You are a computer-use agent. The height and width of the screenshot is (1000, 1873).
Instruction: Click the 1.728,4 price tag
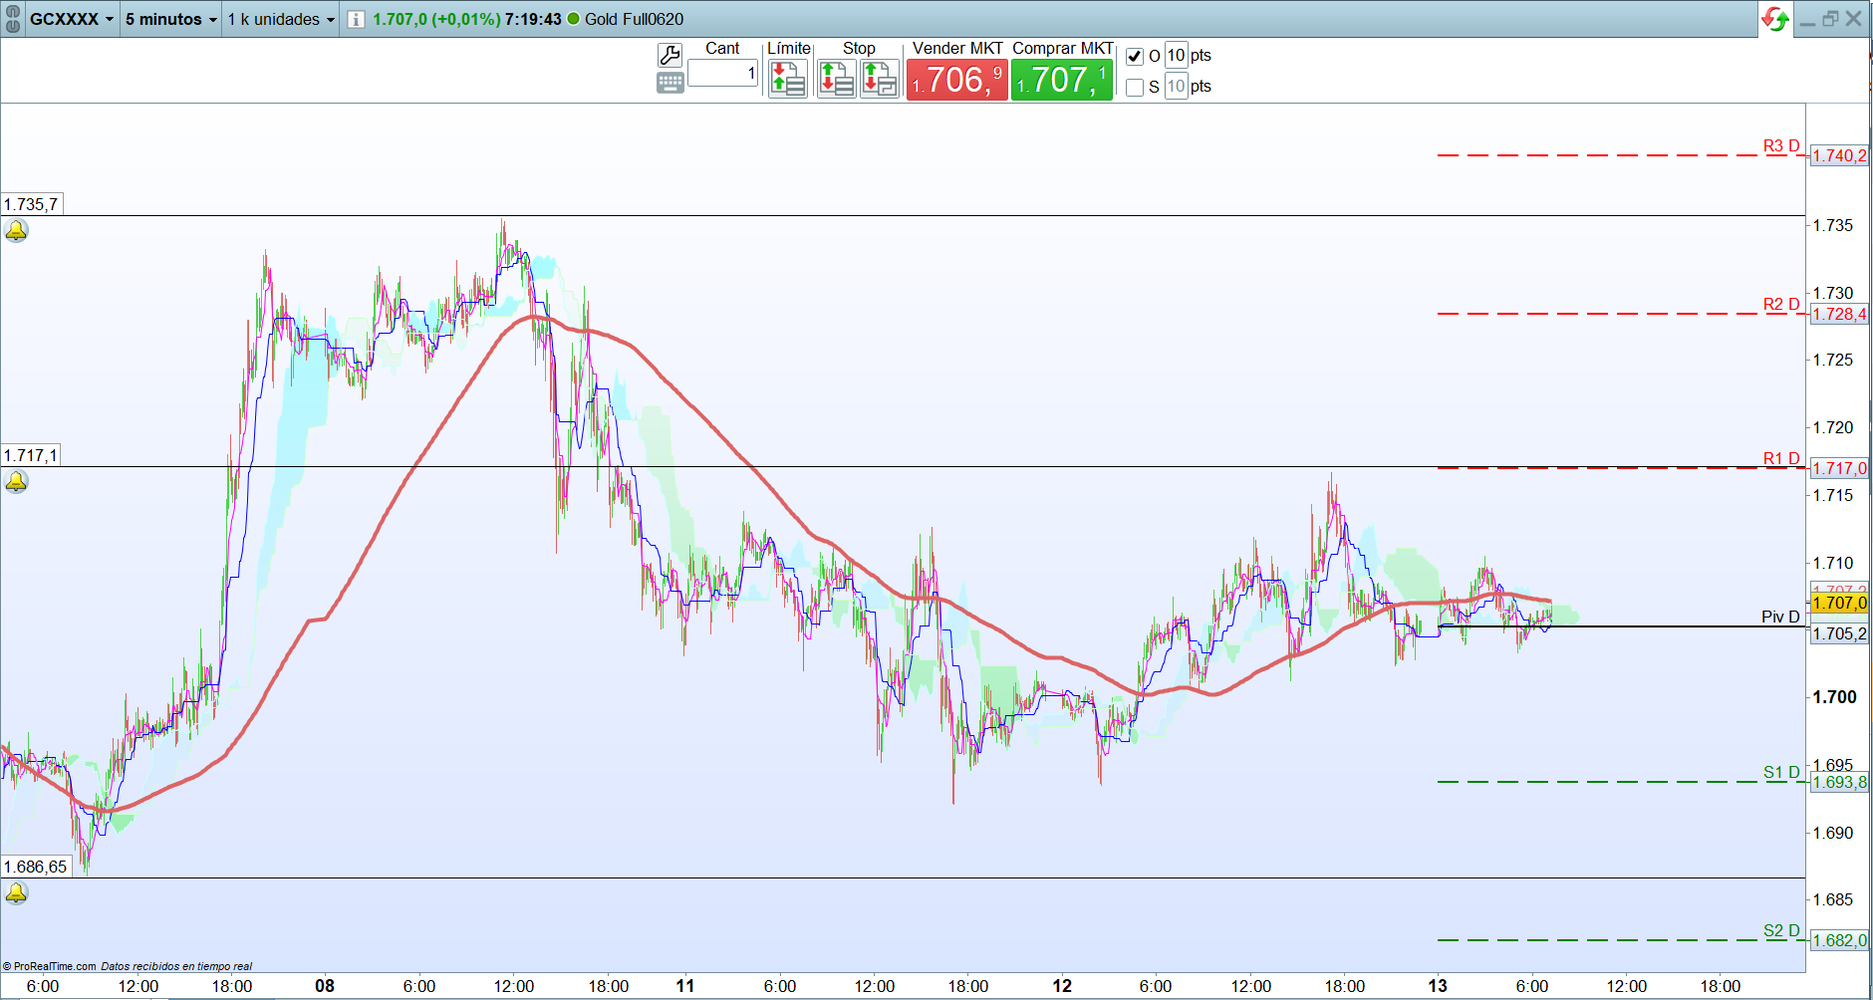(x=1840, y=315)
